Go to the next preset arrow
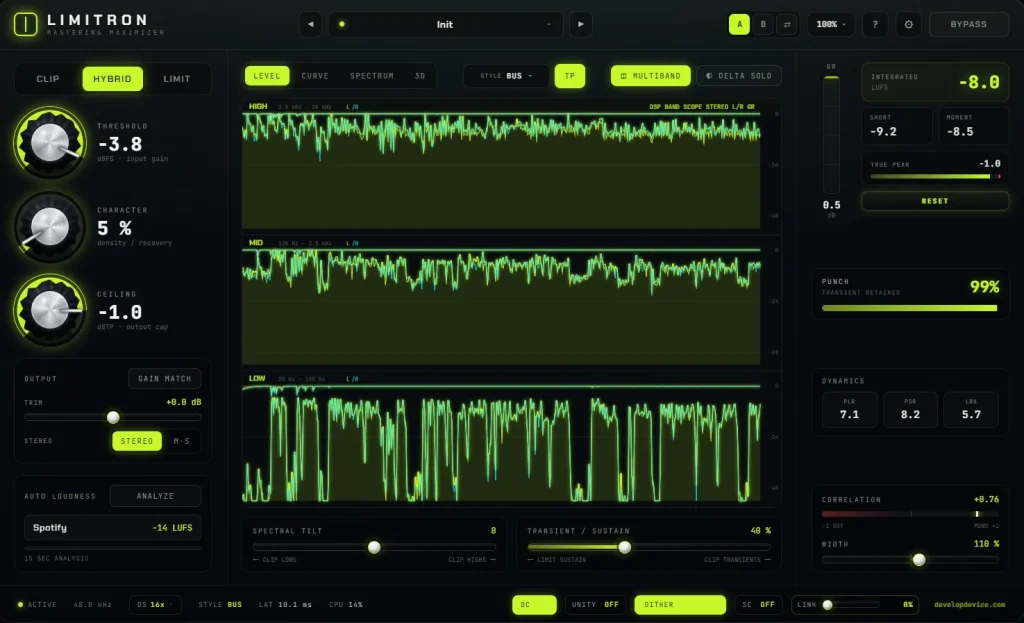The height and width of the screenshot is (623, 1024). pyautogui.click(x=581, y=24)
